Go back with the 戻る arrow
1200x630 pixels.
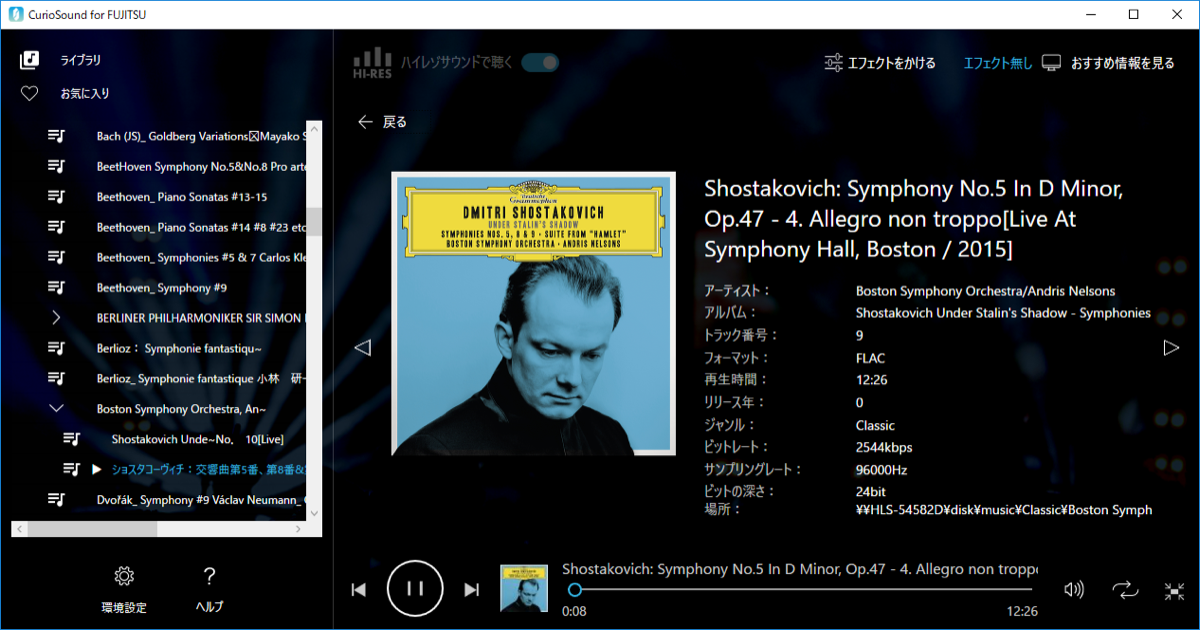point(383,122)
